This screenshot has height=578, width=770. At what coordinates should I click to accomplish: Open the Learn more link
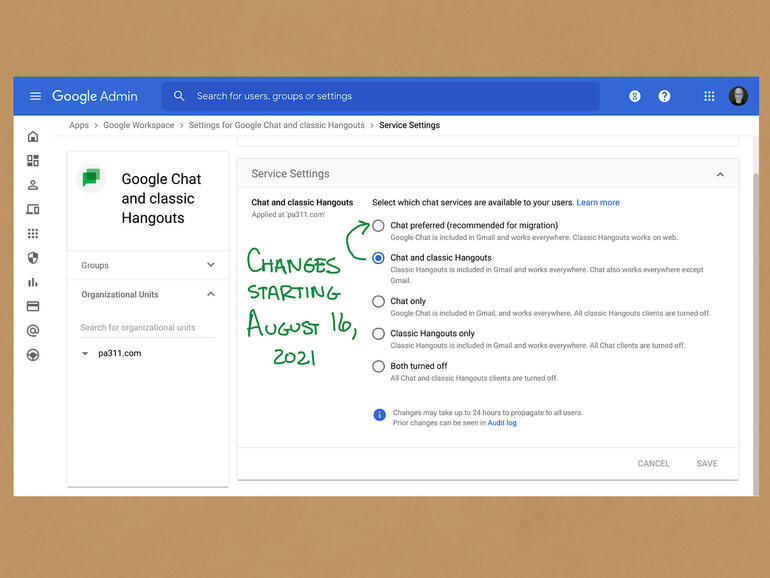pyautogui.click(x=598, y=202)
